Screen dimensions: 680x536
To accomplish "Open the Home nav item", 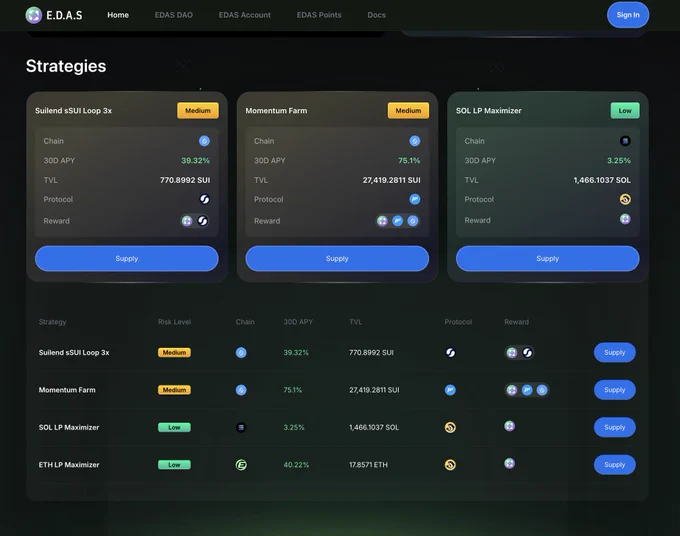I will click(x=118, y=15).
